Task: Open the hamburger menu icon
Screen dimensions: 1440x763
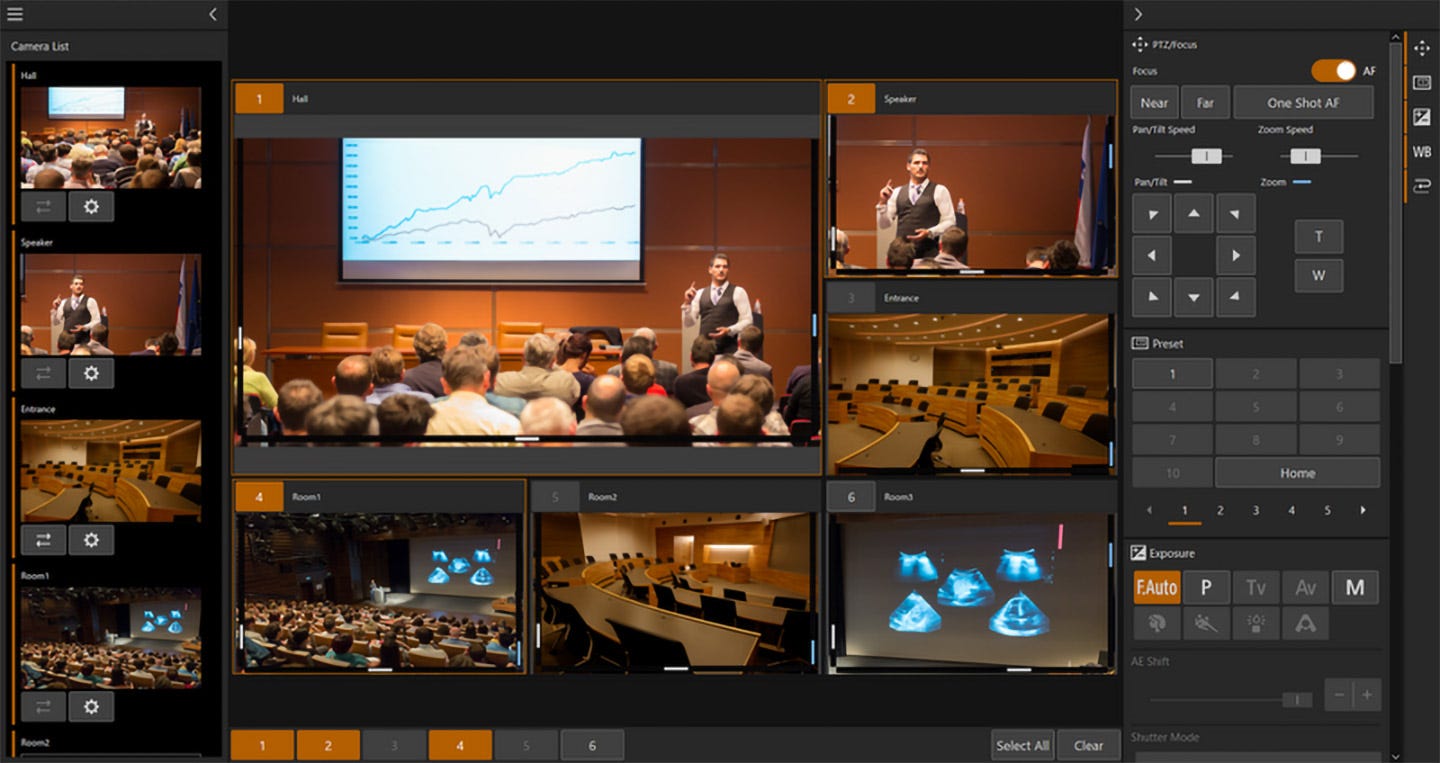Action: 15,14
